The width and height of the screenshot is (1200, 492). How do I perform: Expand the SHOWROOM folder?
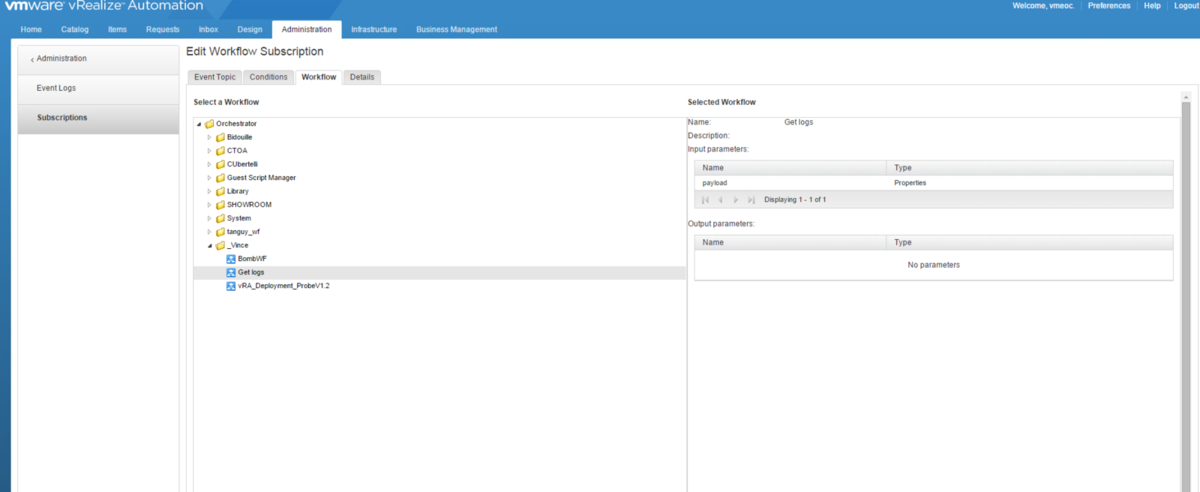(209, 205)
